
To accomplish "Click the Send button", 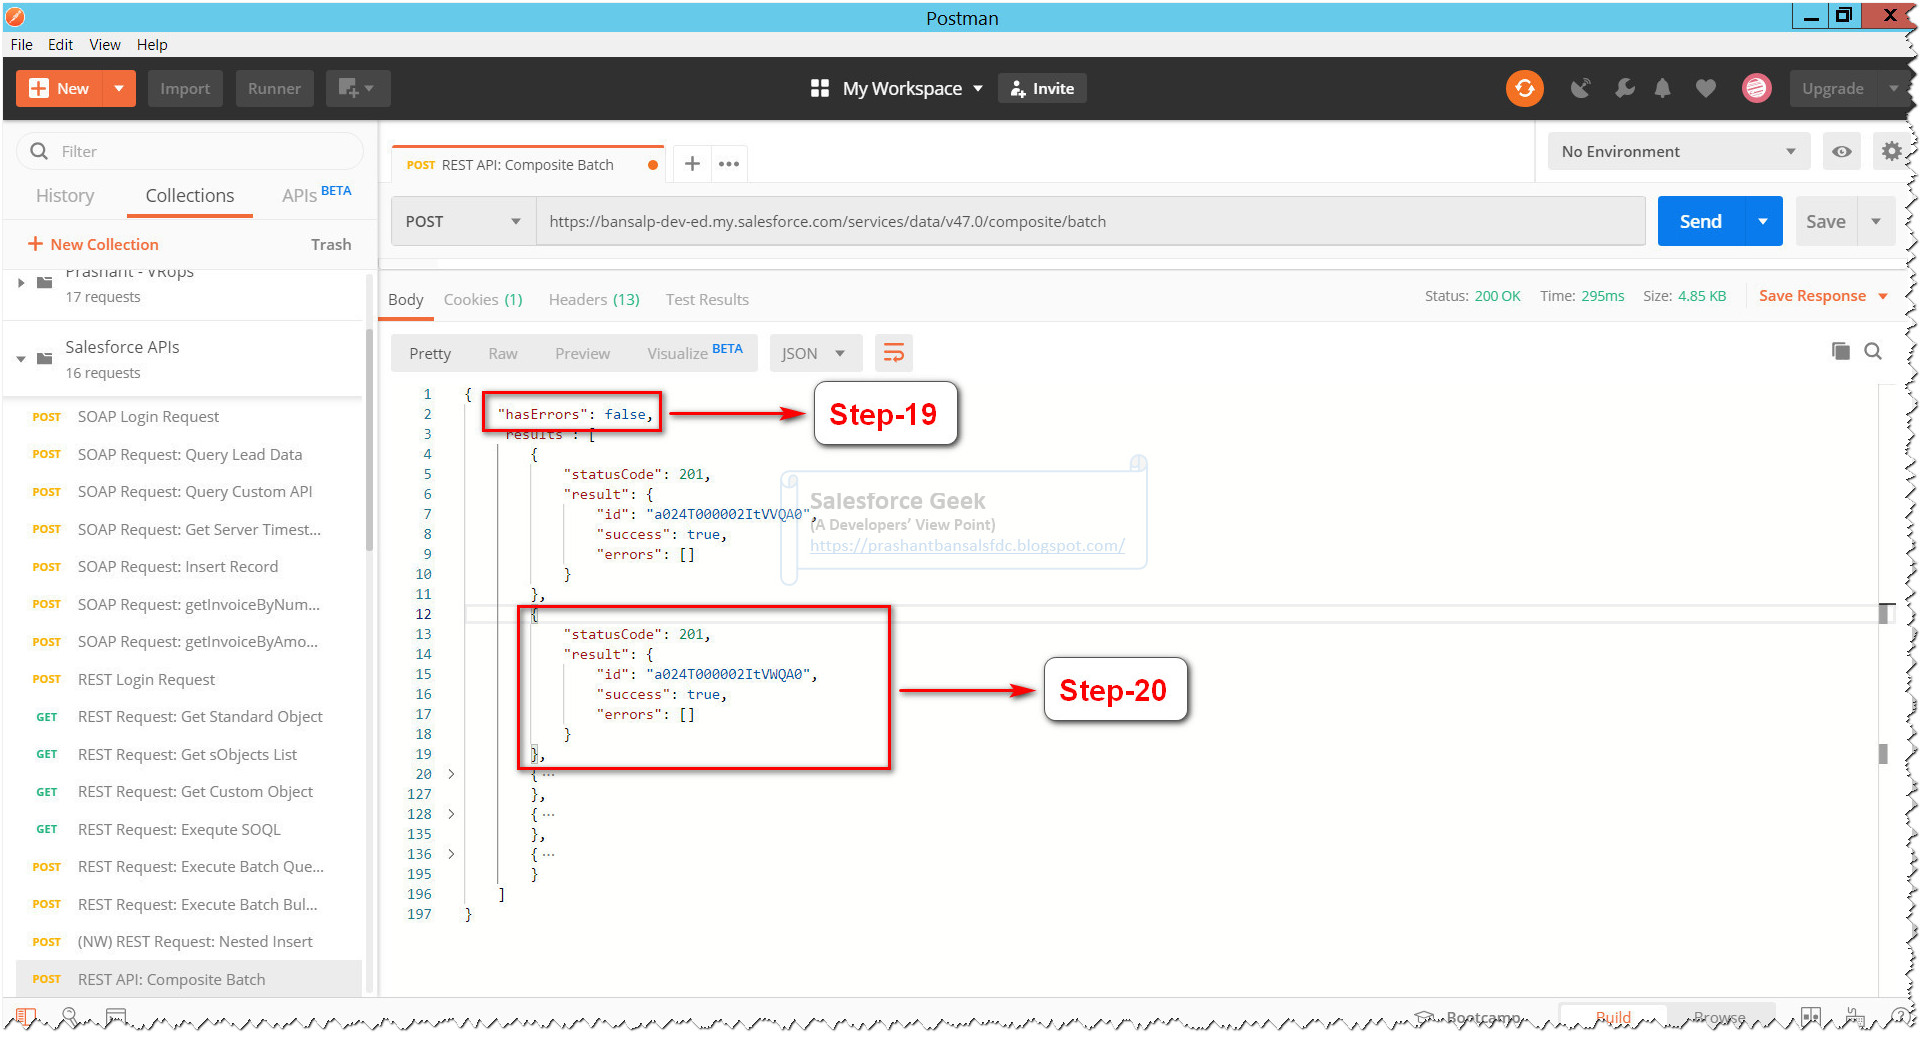I will 1700,221.
